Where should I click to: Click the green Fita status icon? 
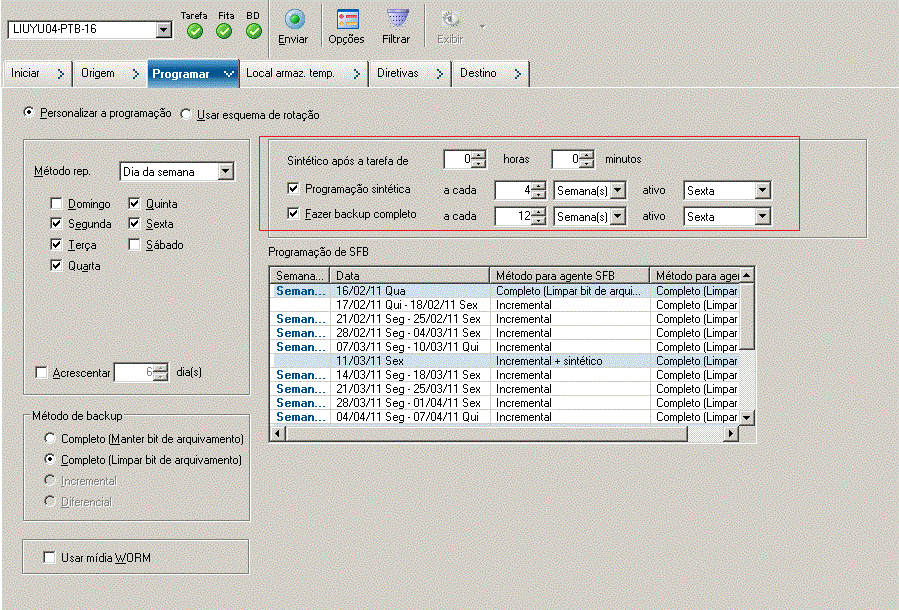point(224,30)
